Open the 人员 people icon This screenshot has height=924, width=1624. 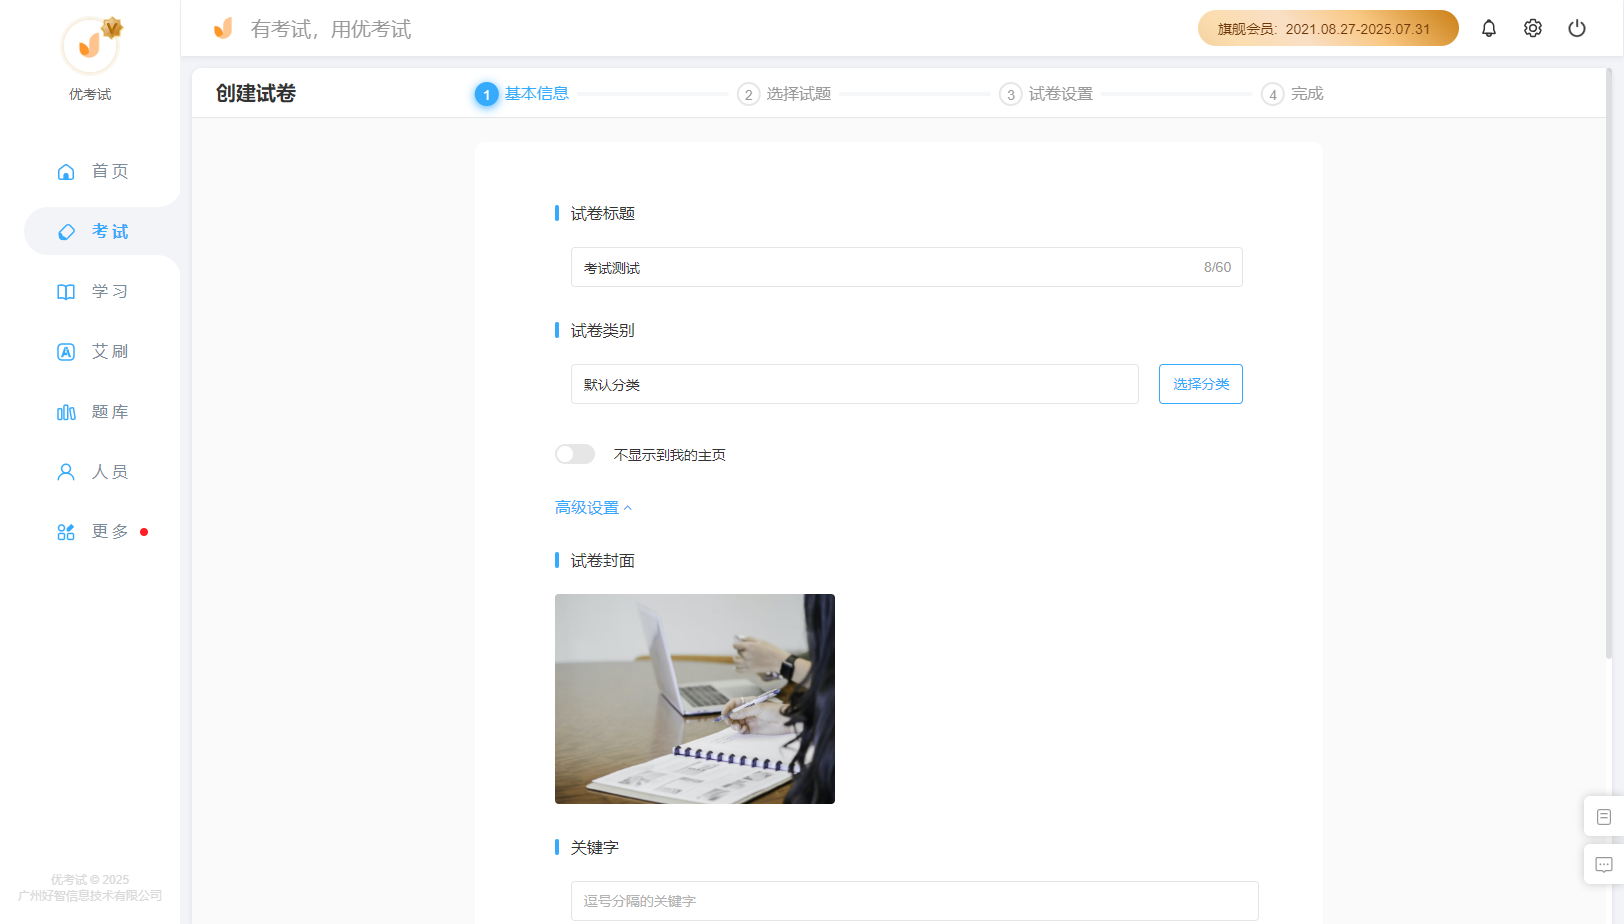tap(66, 472)
